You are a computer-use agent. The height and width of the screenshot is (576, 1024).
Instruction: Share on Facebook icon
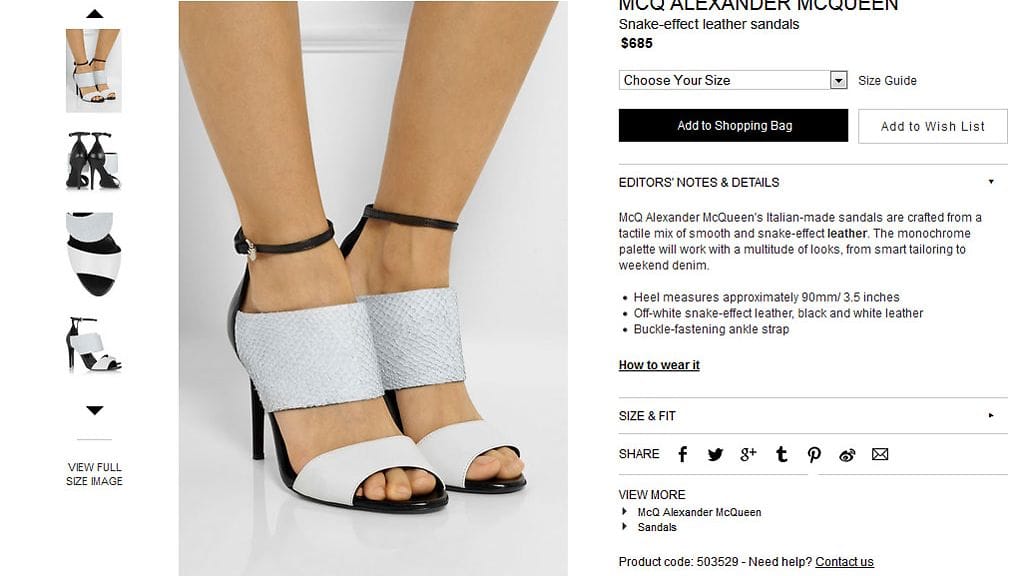coord(682,455)
